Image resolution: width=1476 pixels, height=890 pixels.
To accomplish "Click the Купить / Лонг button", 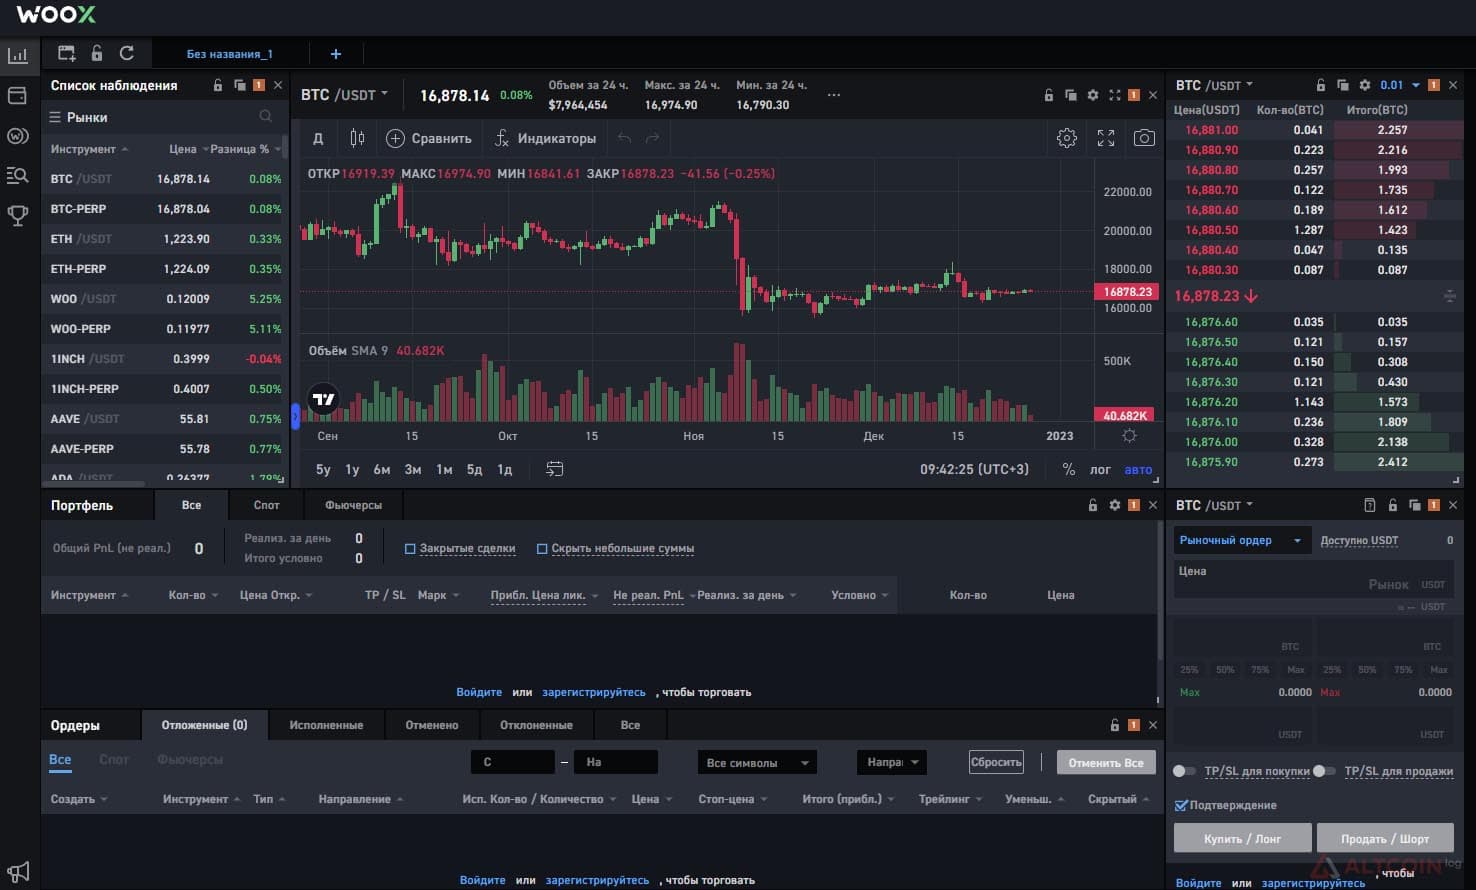I will tap(1243, 838).
